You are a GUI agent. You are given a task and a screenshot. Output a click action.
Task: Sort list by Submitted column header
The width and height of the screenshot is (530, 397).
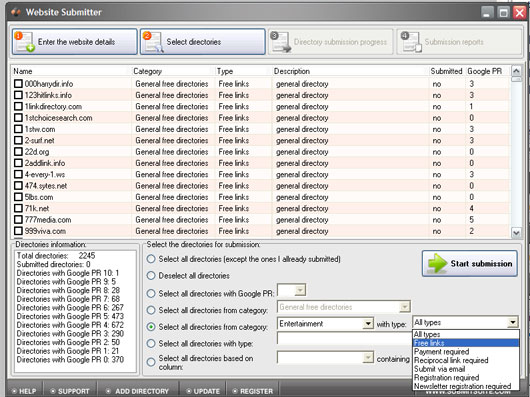(447, 71)
